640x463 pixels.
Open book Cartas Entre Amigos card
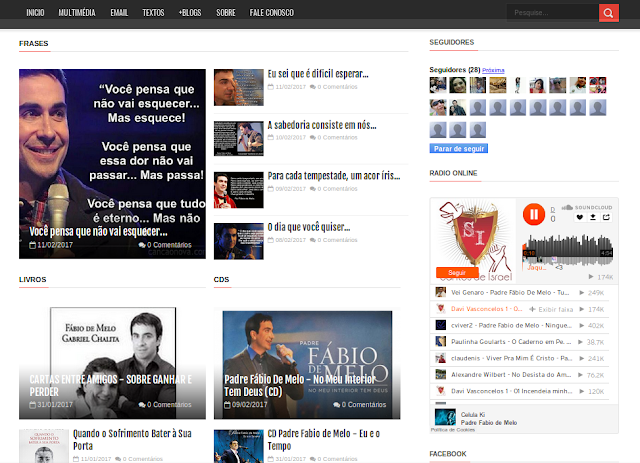point(112,363)
